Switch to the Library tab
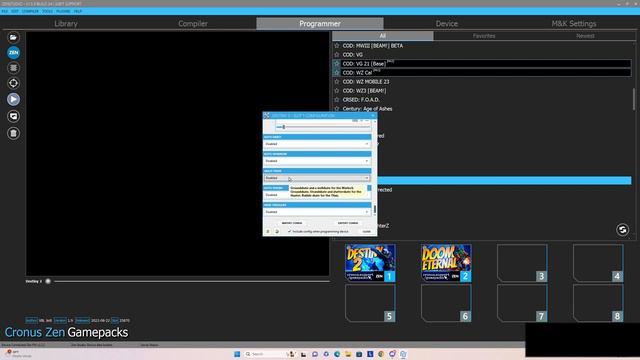The height and width of the screenshot is (360, 640). point(66,24)
